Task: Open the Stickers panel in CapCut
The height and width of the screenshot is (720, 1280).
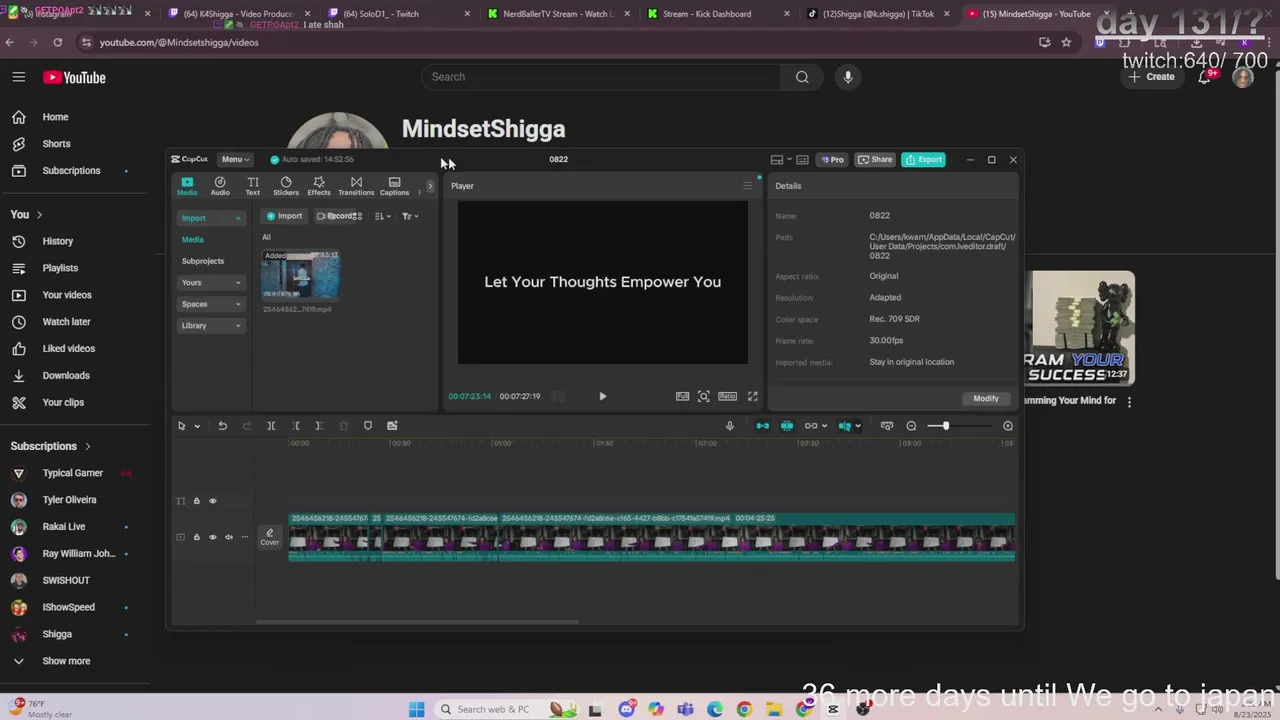Action: (286, 186)
